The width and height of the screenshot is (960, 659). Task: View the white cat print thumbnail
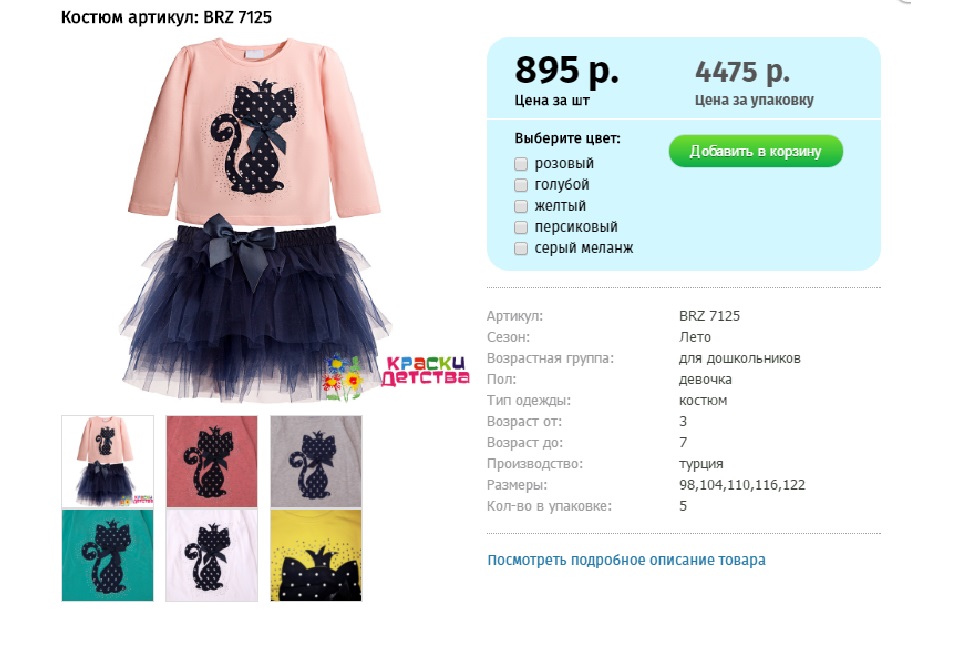(x=212, y=555)
